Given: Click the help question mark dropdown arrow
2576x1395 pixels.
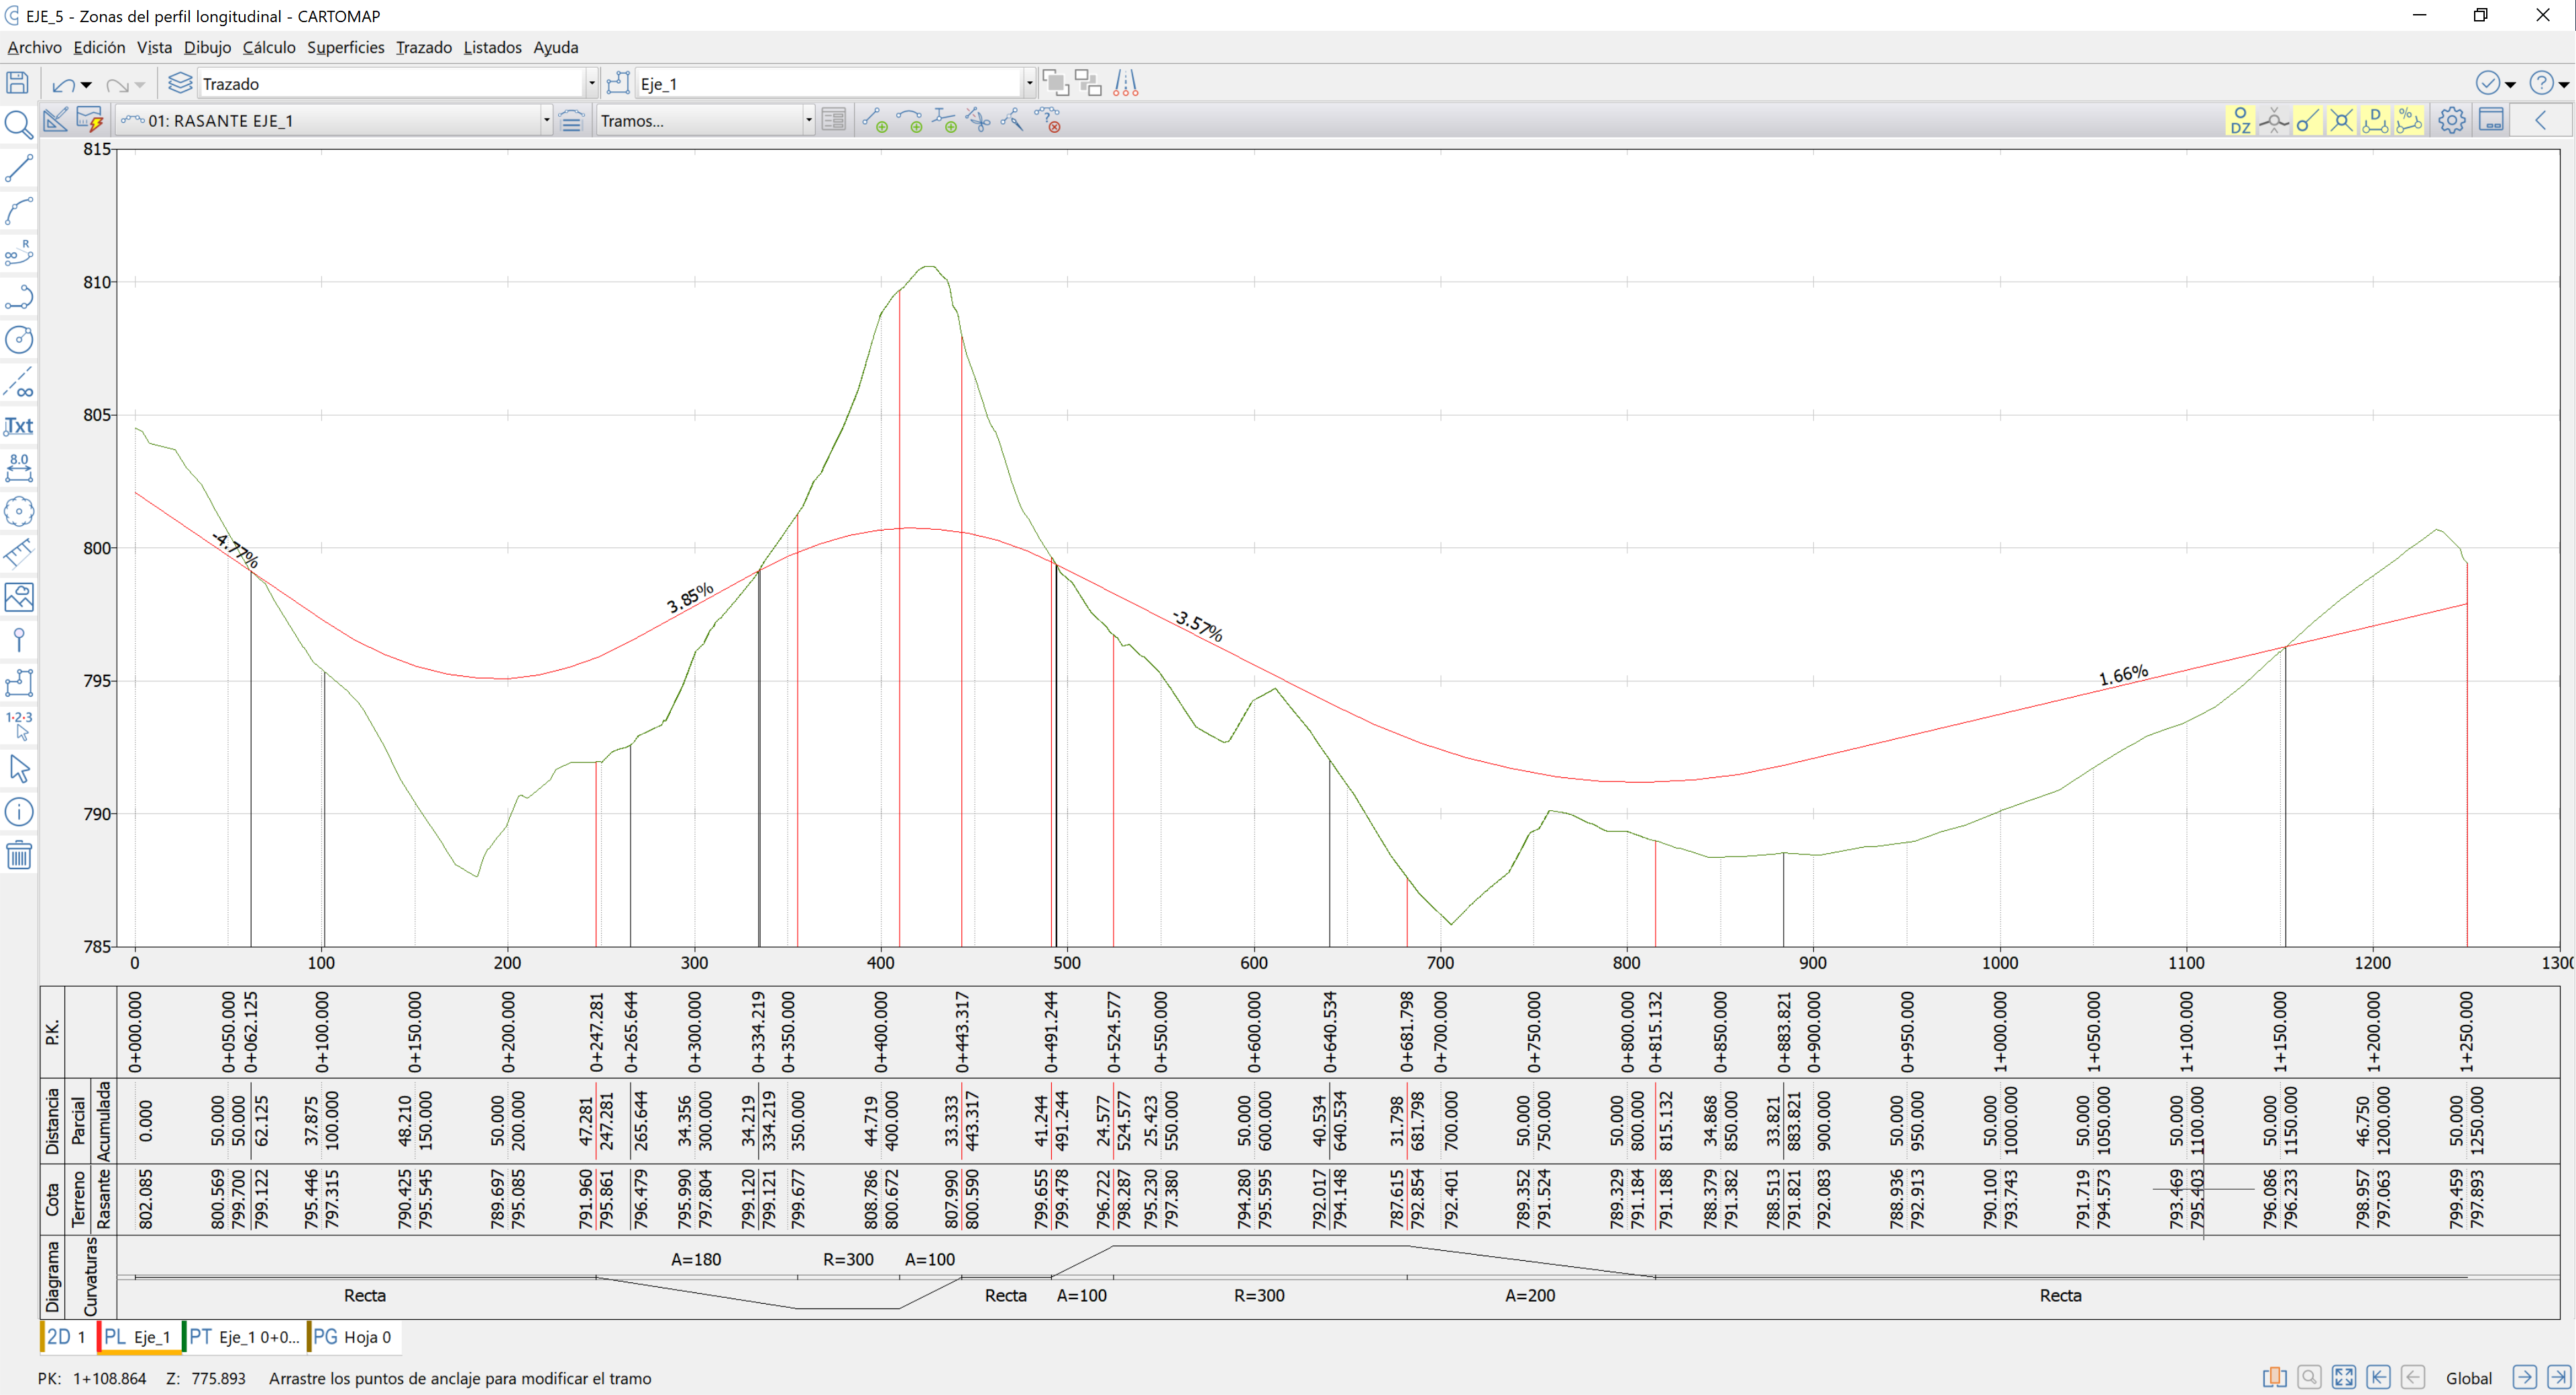Looking at the screenshot, I should pyautogui.click(x=2564, y=84).
